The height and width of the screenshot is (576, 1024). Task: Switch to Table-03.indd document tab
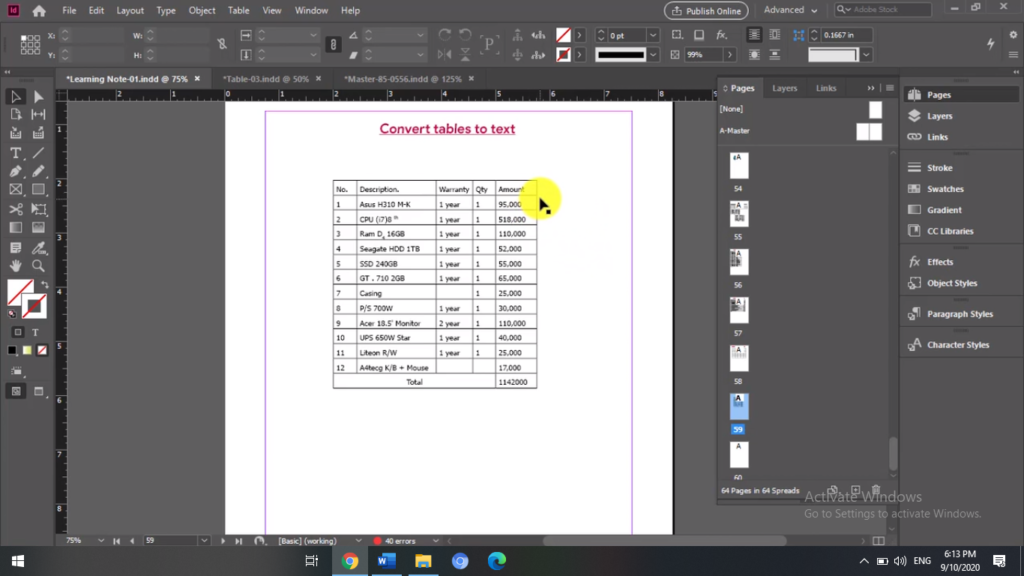pyautogui.click(x=265, y=79)
